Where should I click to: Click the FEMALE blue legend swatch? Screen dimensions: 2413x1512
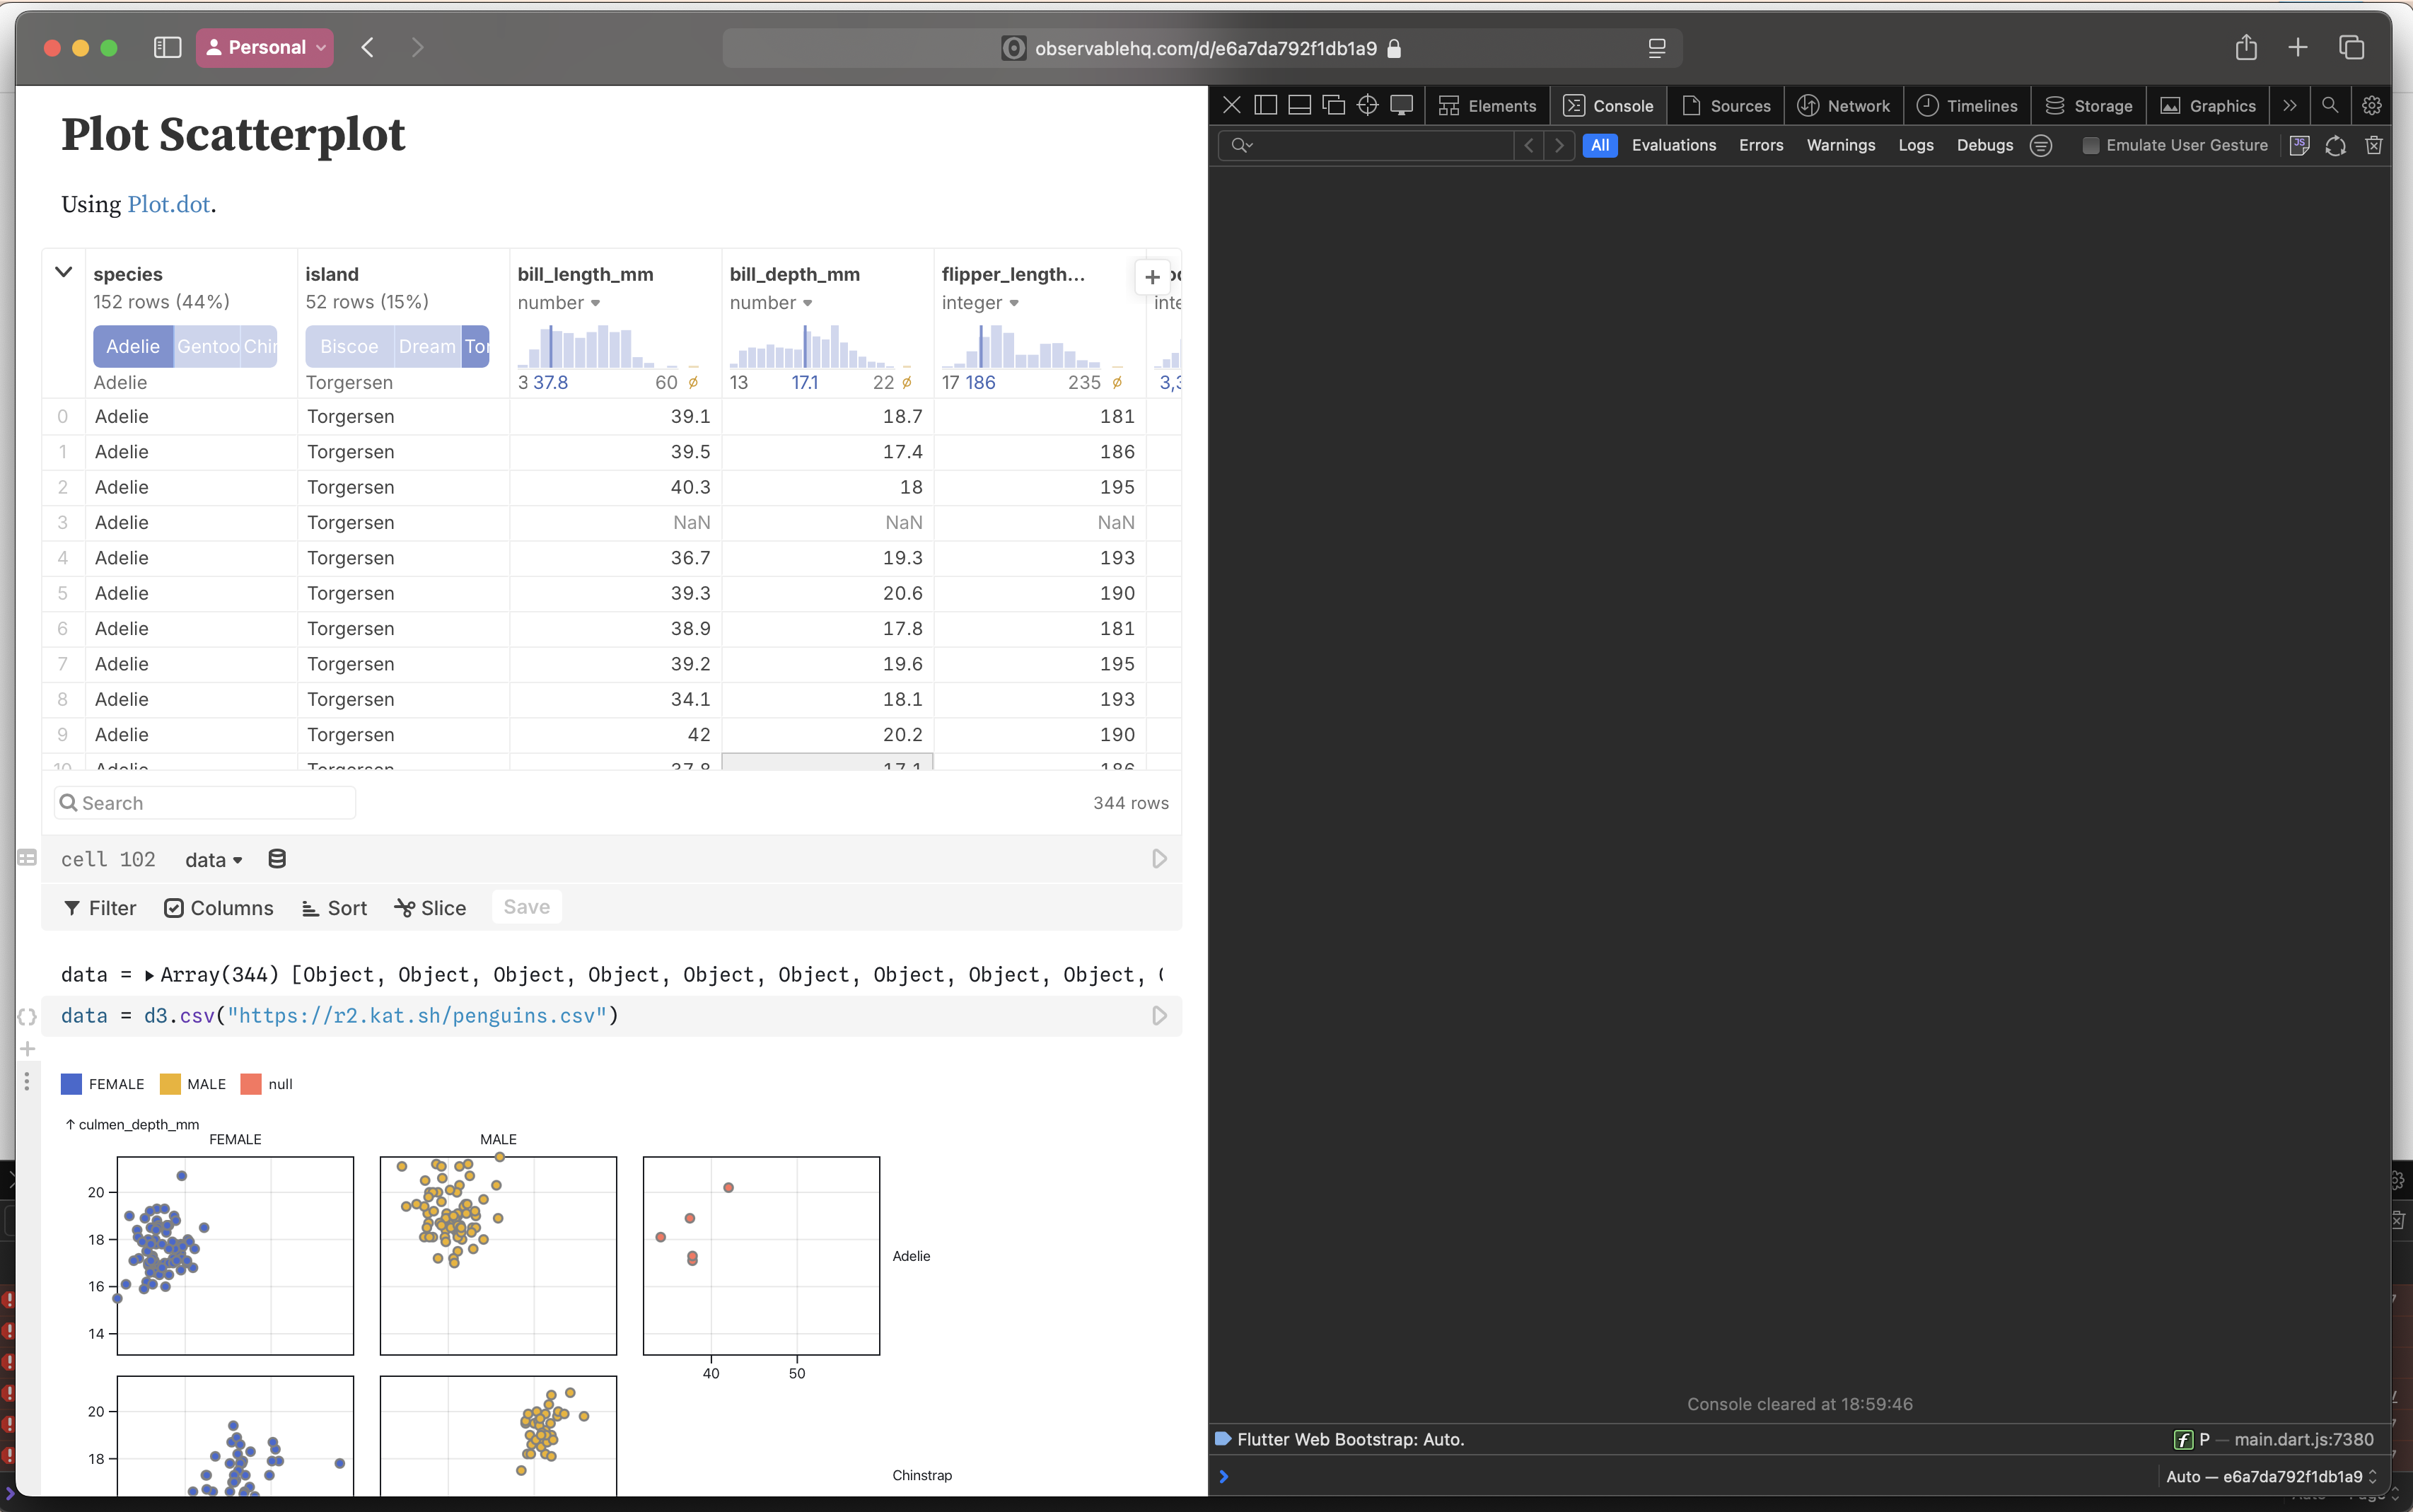tap(71, 1084)
